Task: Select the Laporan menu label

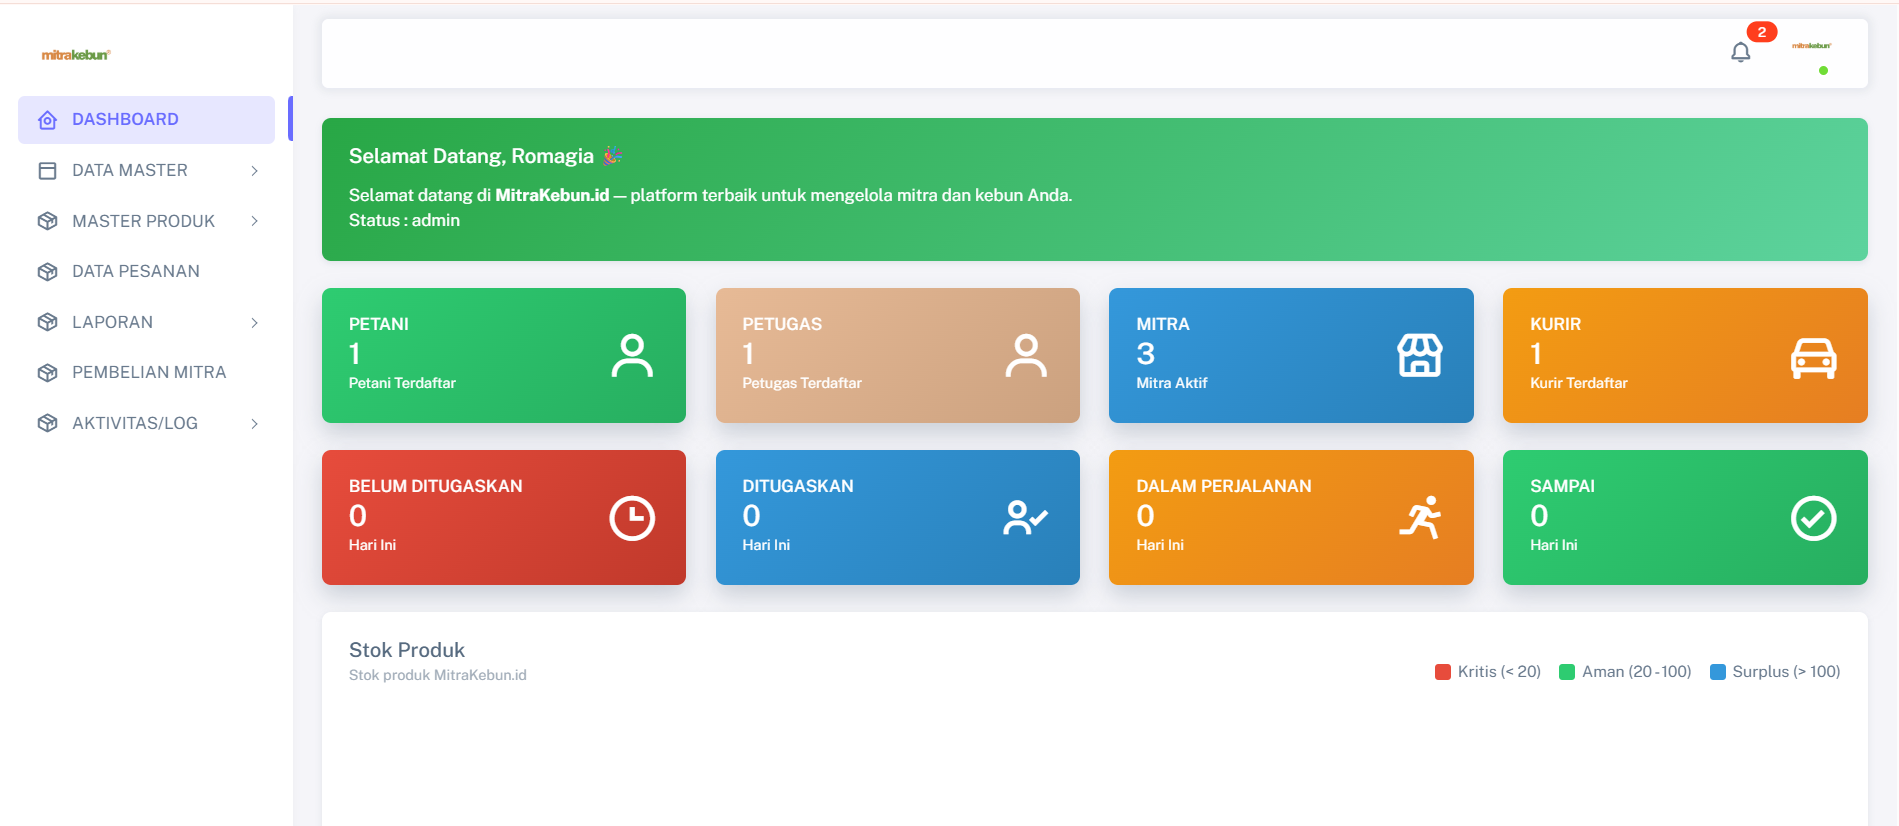Action: [112, 322]
